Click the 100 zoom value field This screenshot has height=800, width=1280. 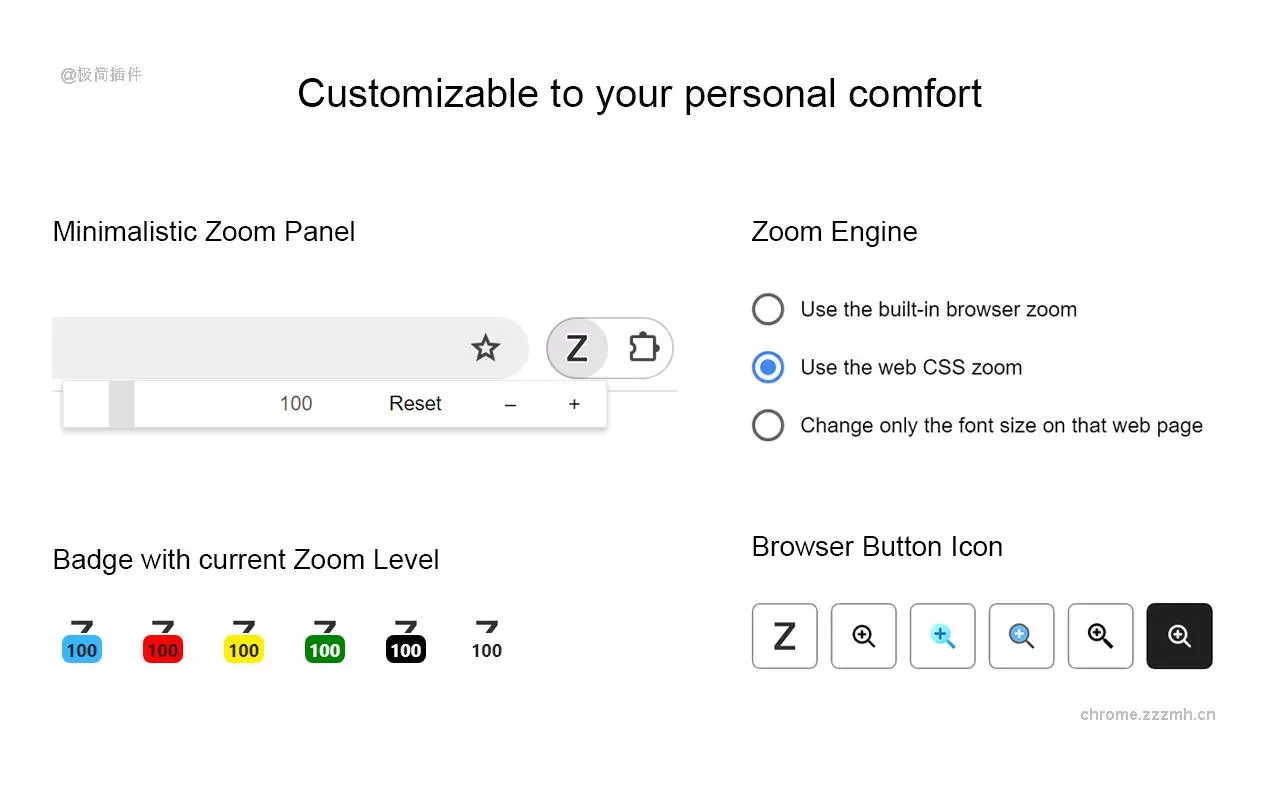(296, 404)
